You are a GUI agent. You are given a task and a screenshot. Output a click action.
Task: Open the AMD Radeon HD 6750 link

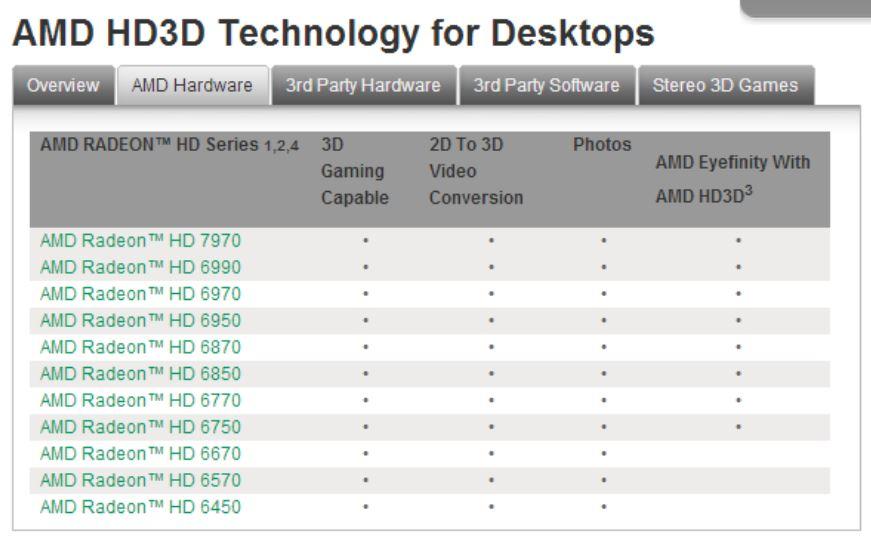(141, 427)
